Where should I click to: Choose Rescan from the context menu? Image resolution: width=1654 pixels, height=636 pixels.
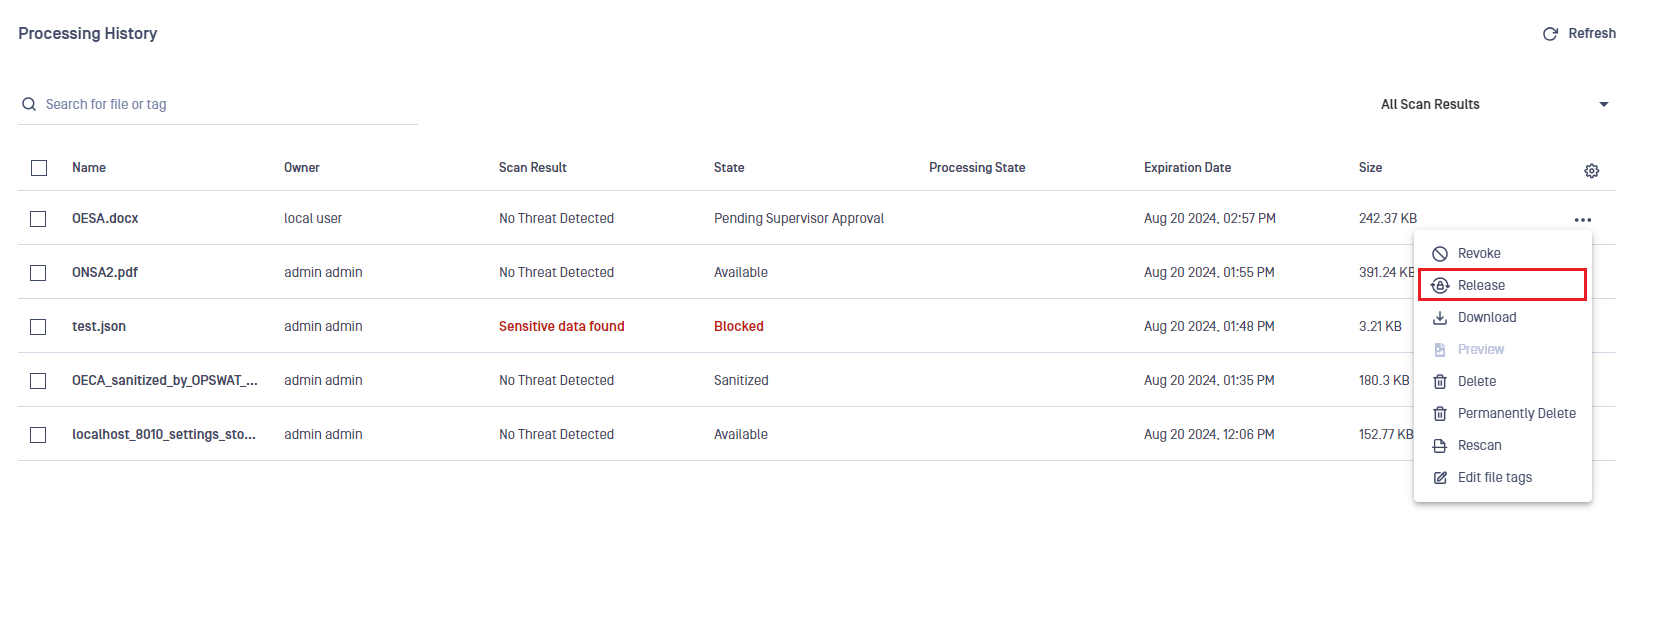[x=1479, y=446]
